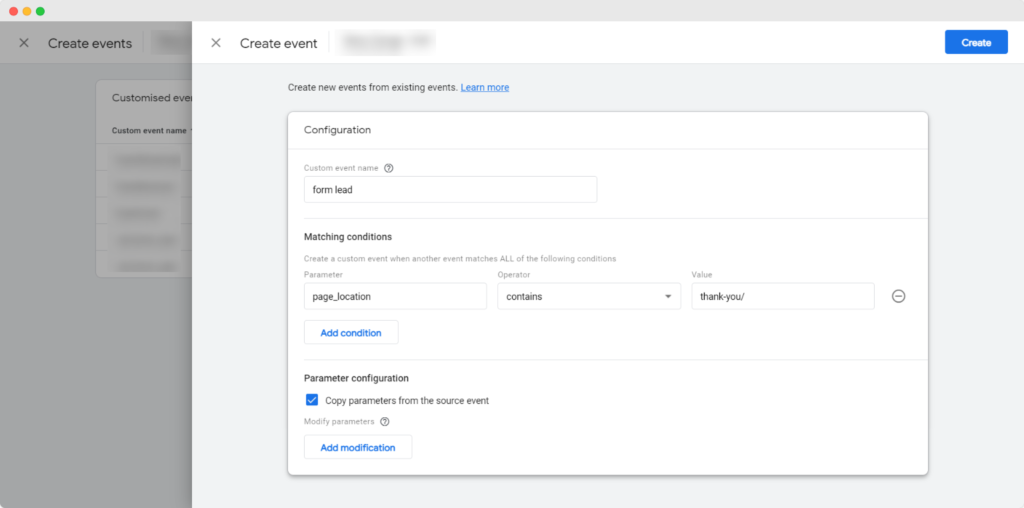
Task: Click the blue Create button
Action: tap(975, 42)
